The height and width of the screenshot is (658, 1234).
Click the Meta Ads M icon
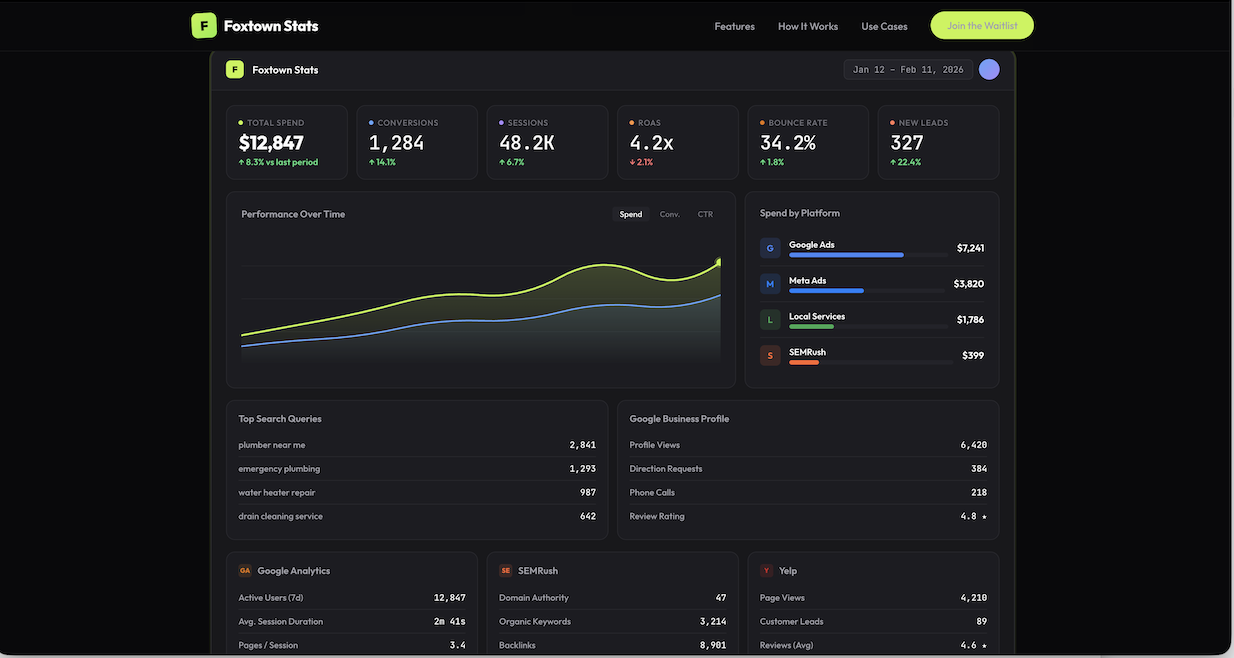tap(770, 284)
